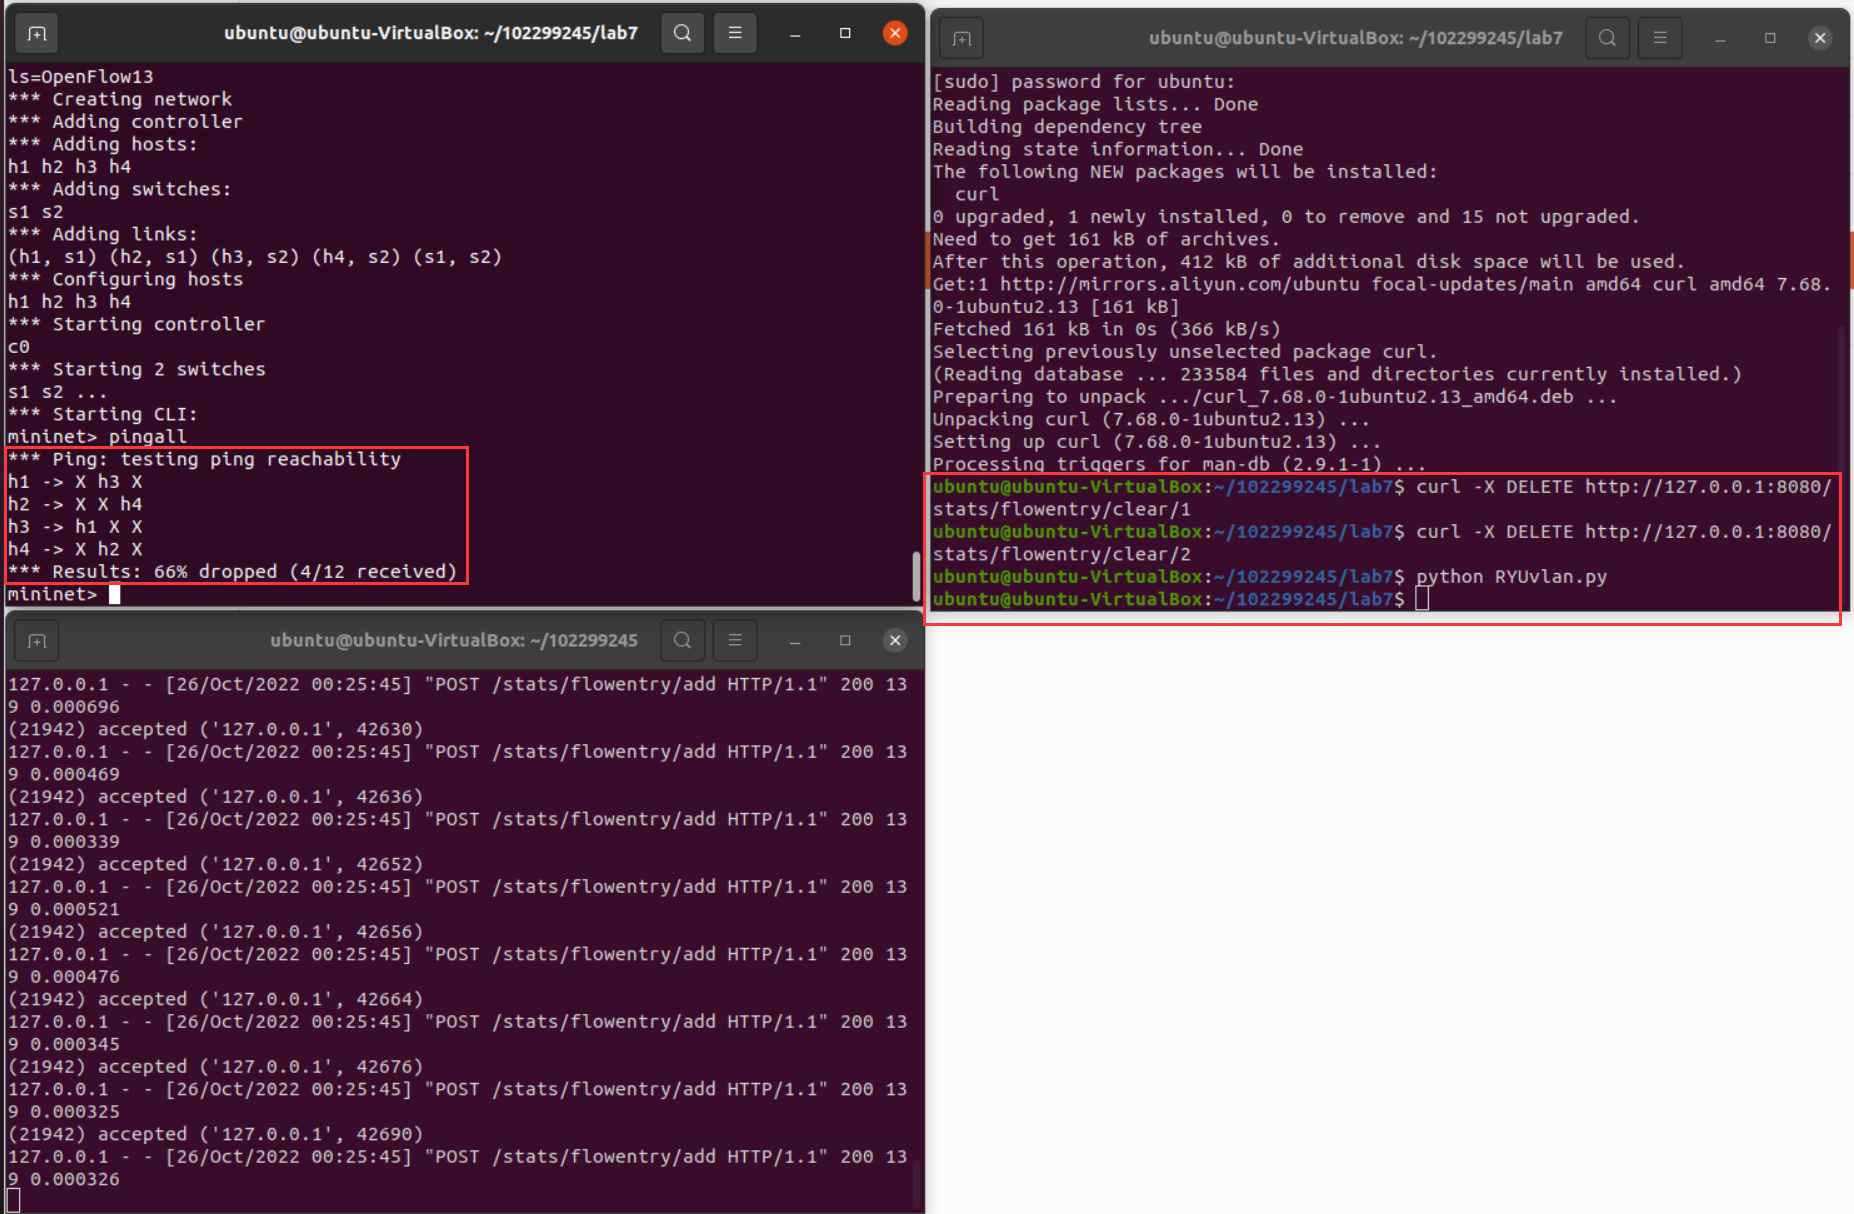
Task: Click the 'Setting up curl' line
Action: (x=1157, y=442)
